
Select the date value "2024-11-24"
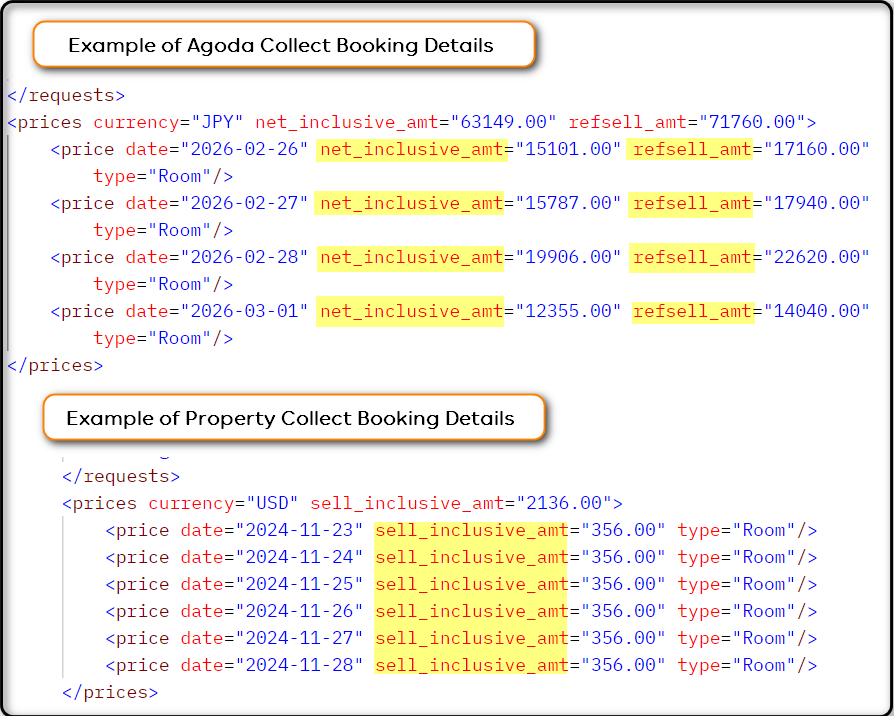[x=299, y=557]
